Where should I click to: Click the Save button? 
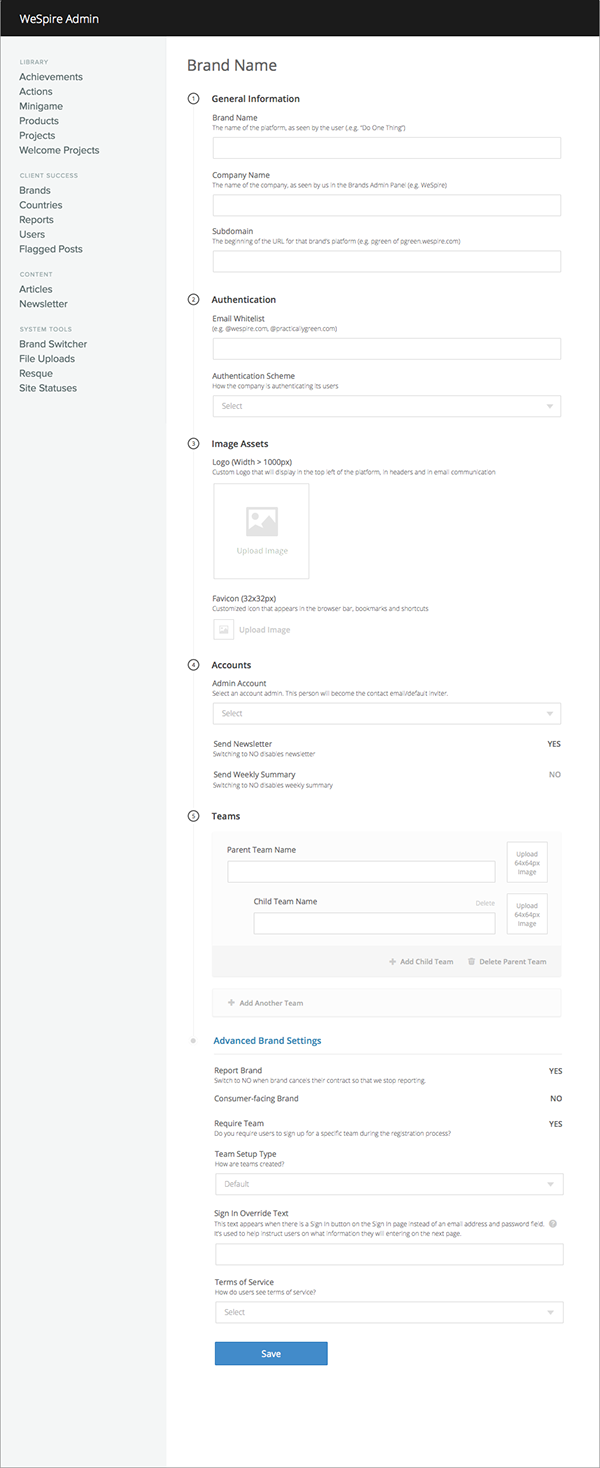point(271,1353)
